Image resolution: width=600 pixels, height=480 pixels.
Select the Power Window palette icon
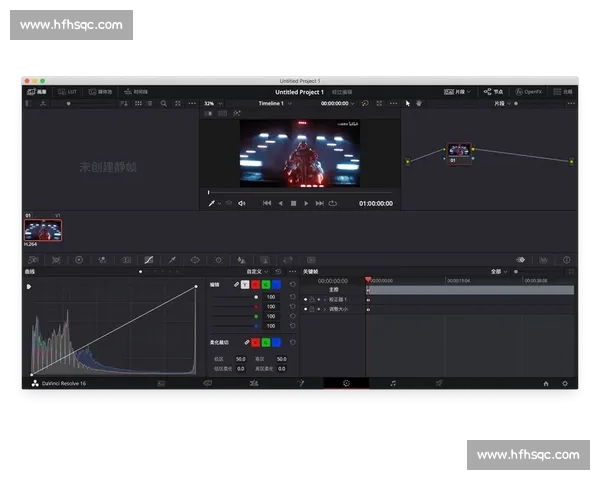[x=195, y=260]
